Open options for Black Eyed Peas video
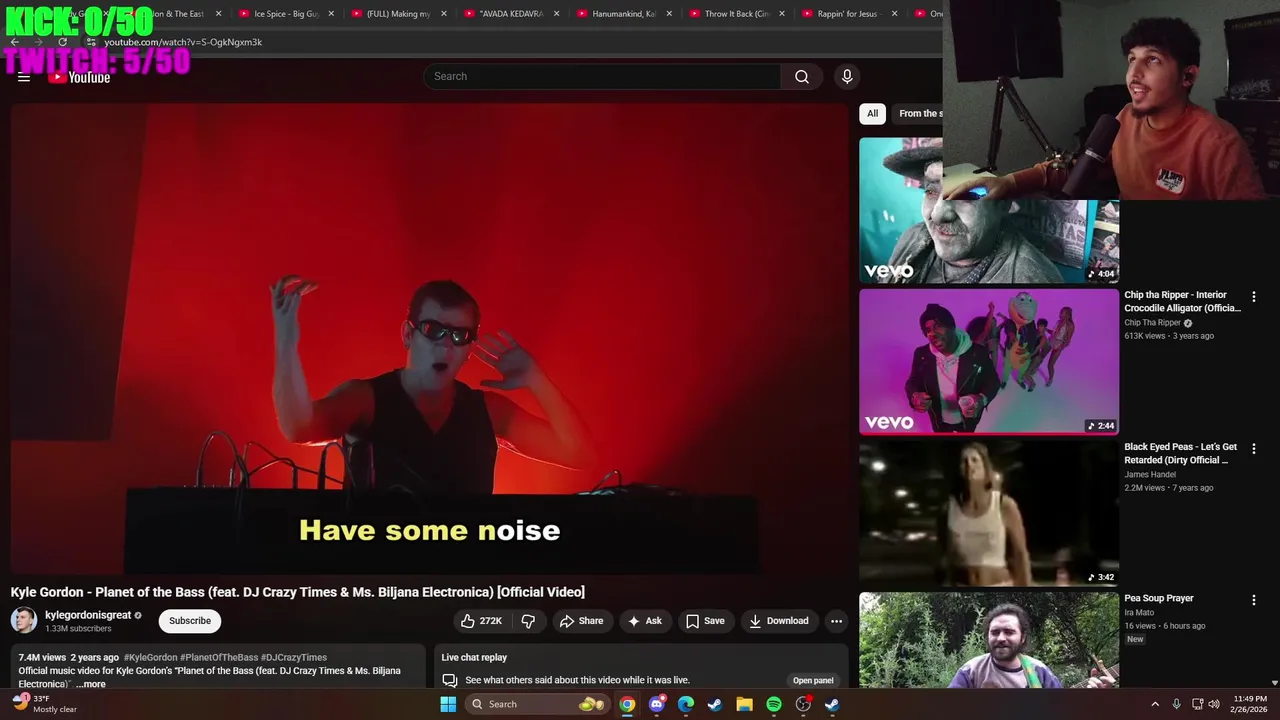The height and width of the screenshot is (720, 1280). [1253, 449]
